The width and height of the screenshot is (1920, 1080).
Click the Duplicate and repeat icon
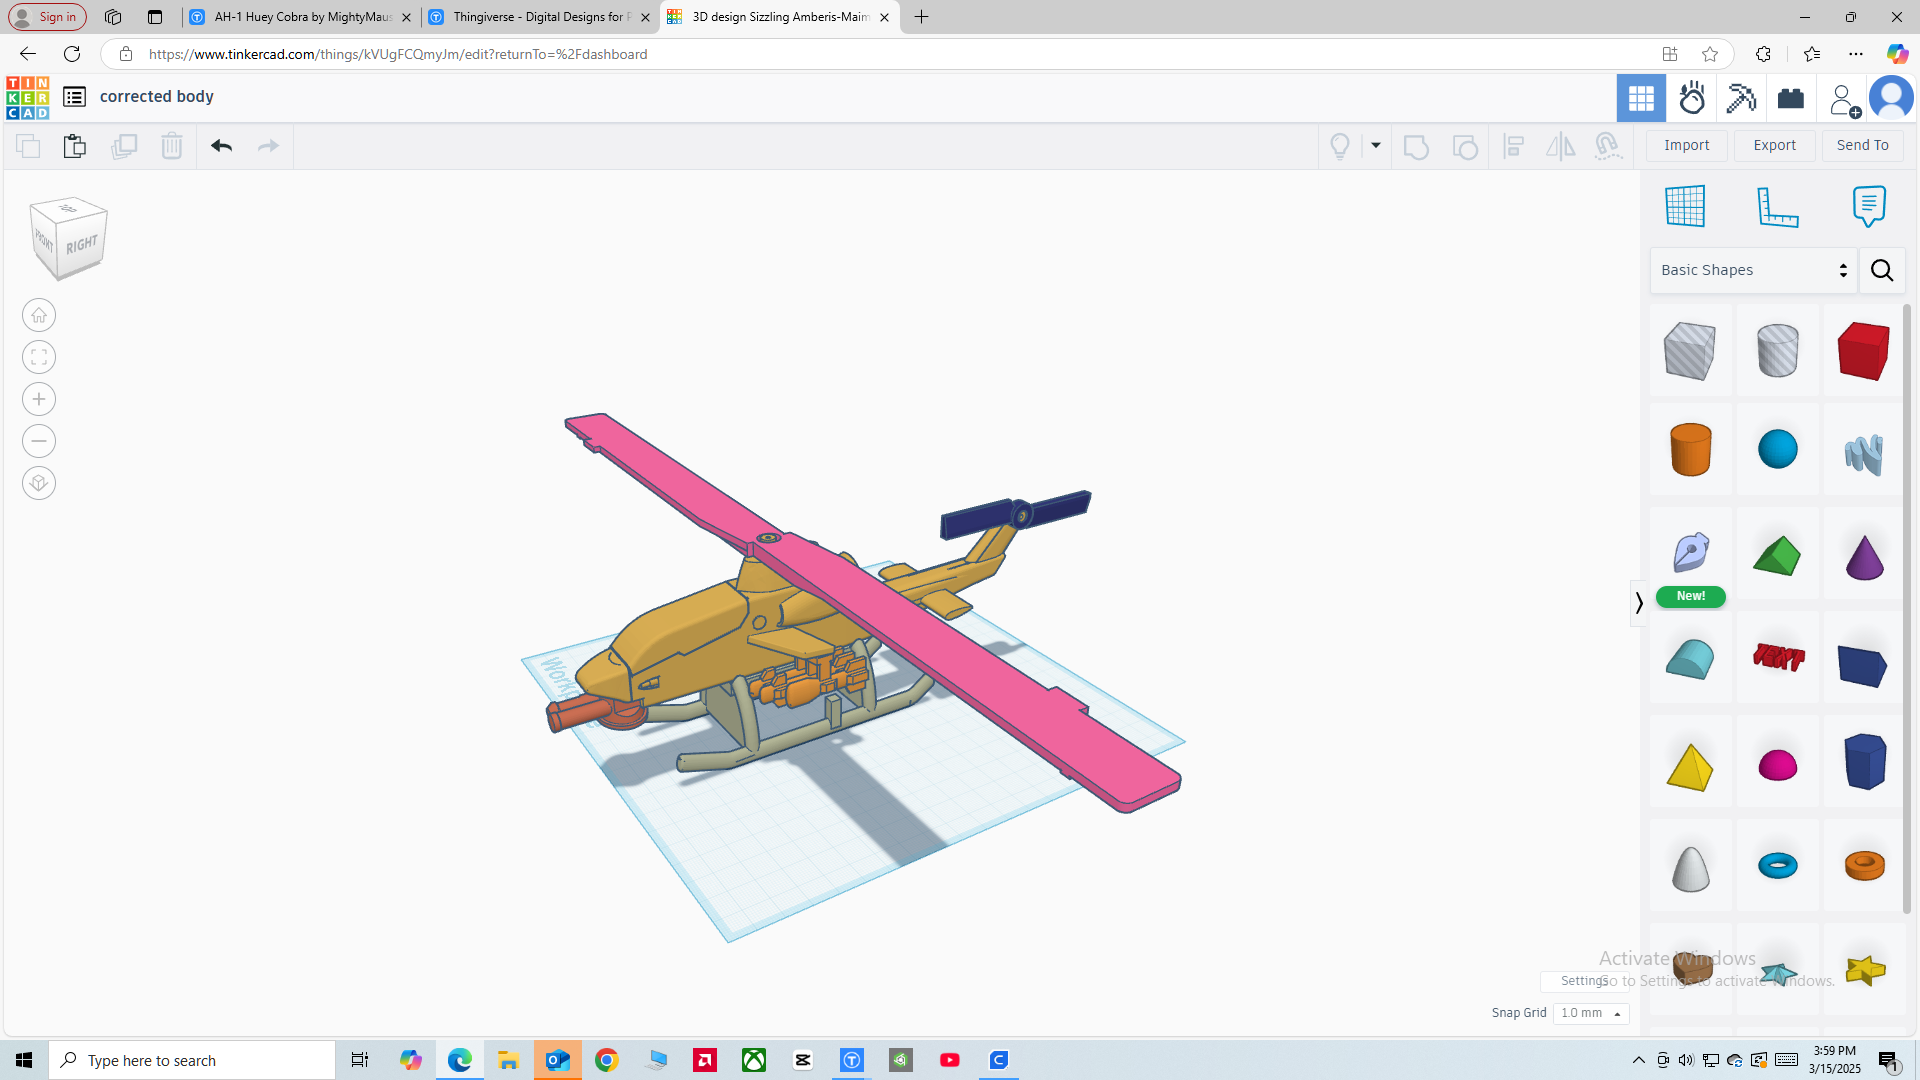point(124,146)
